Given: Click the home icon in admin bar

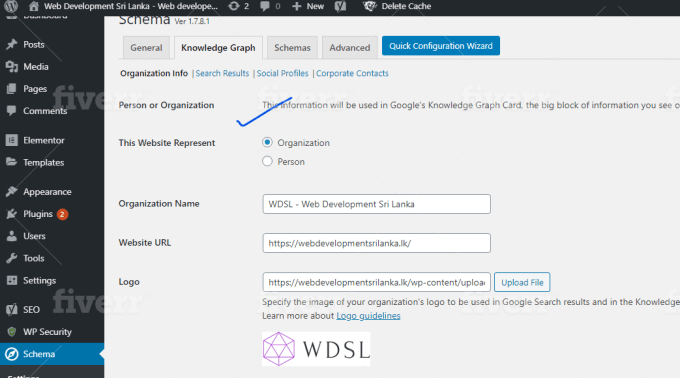Looking at the screenshot, I should pyautogui.click(x=33, y=6).
